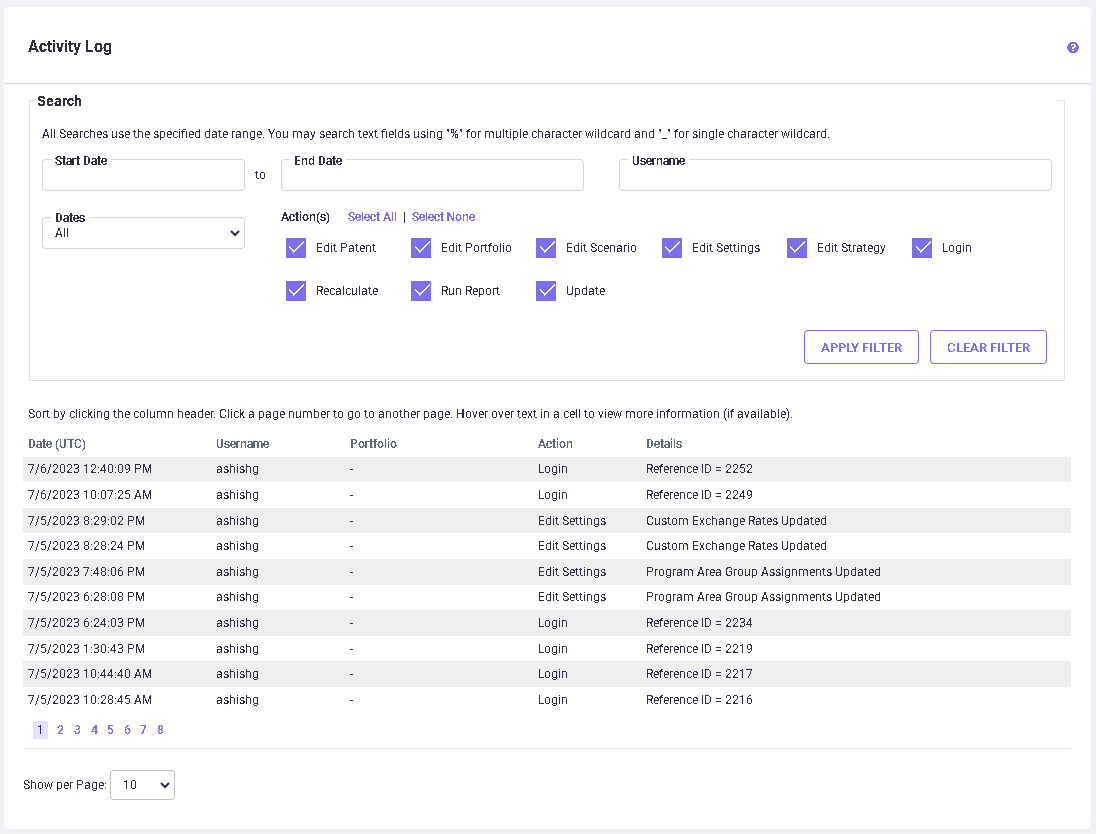Click into the End Date field

[432, 176]
